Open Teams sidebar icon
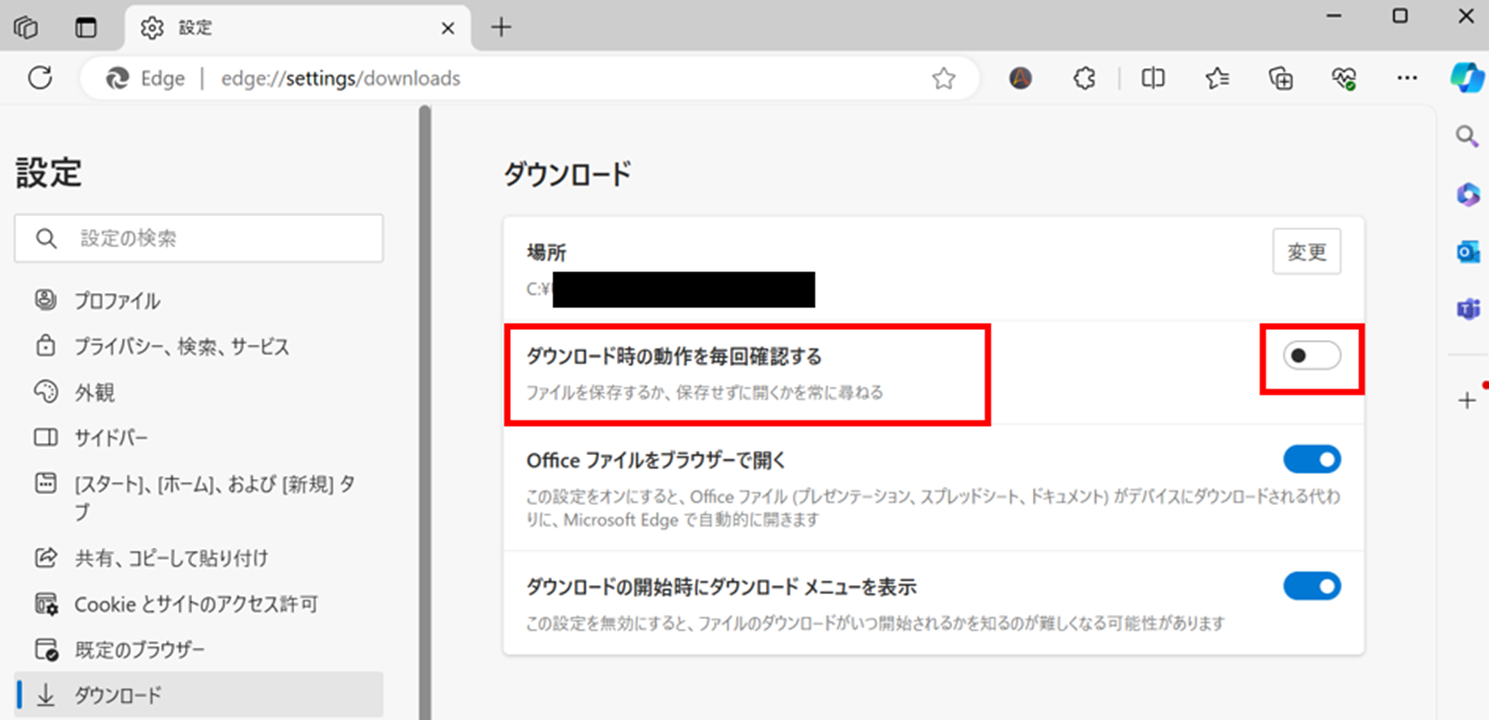 1467,310
